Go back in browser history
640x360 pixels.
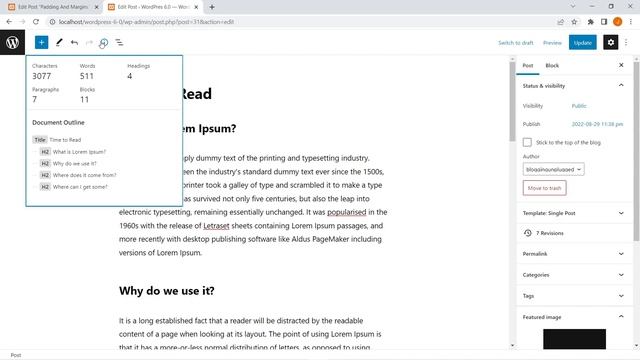[x=9, y=22]
